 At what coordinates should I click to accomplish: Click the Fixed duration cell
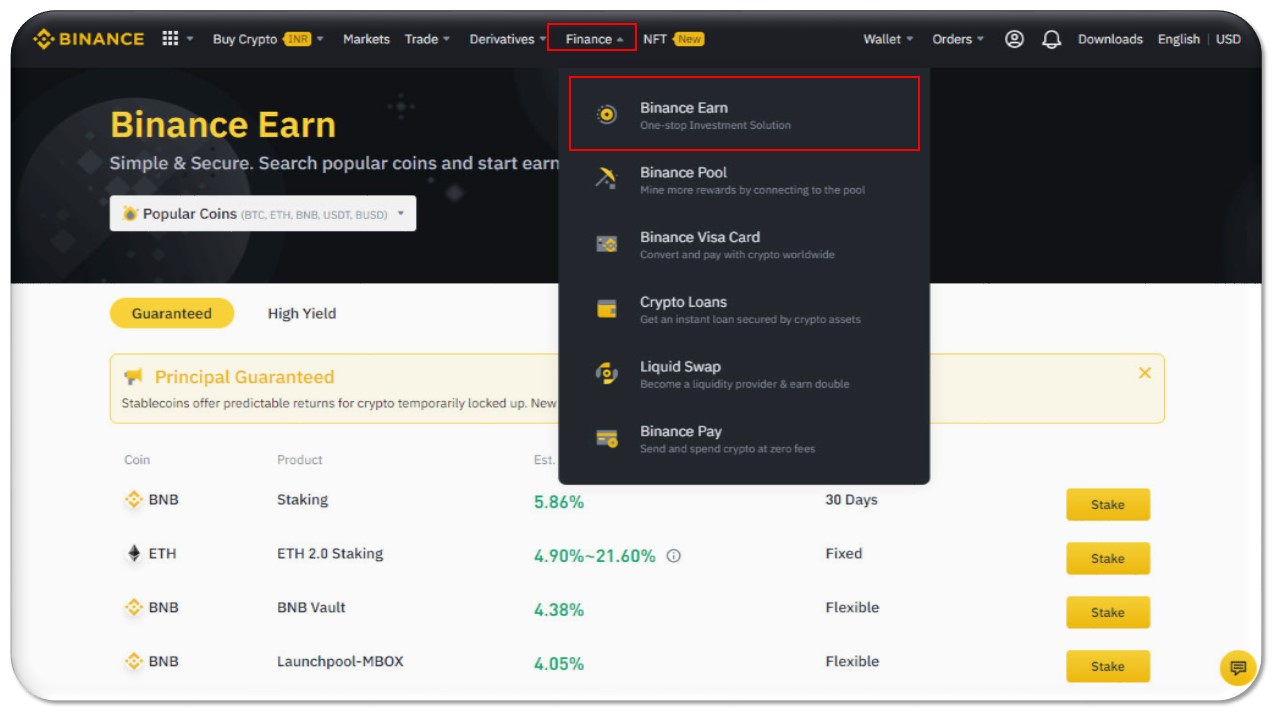(x=843, y=553)
